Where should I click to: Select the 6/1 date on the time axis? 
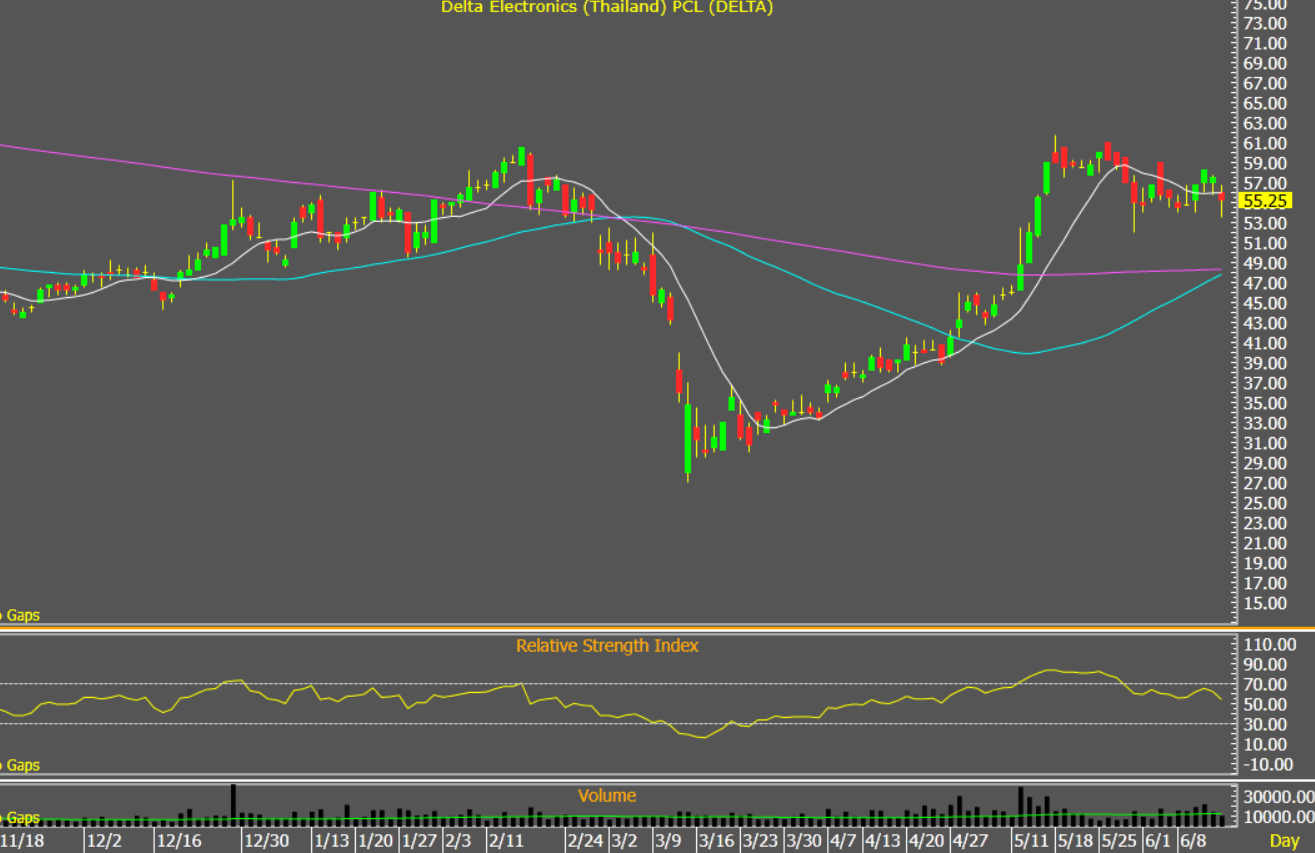(1158, 840)
